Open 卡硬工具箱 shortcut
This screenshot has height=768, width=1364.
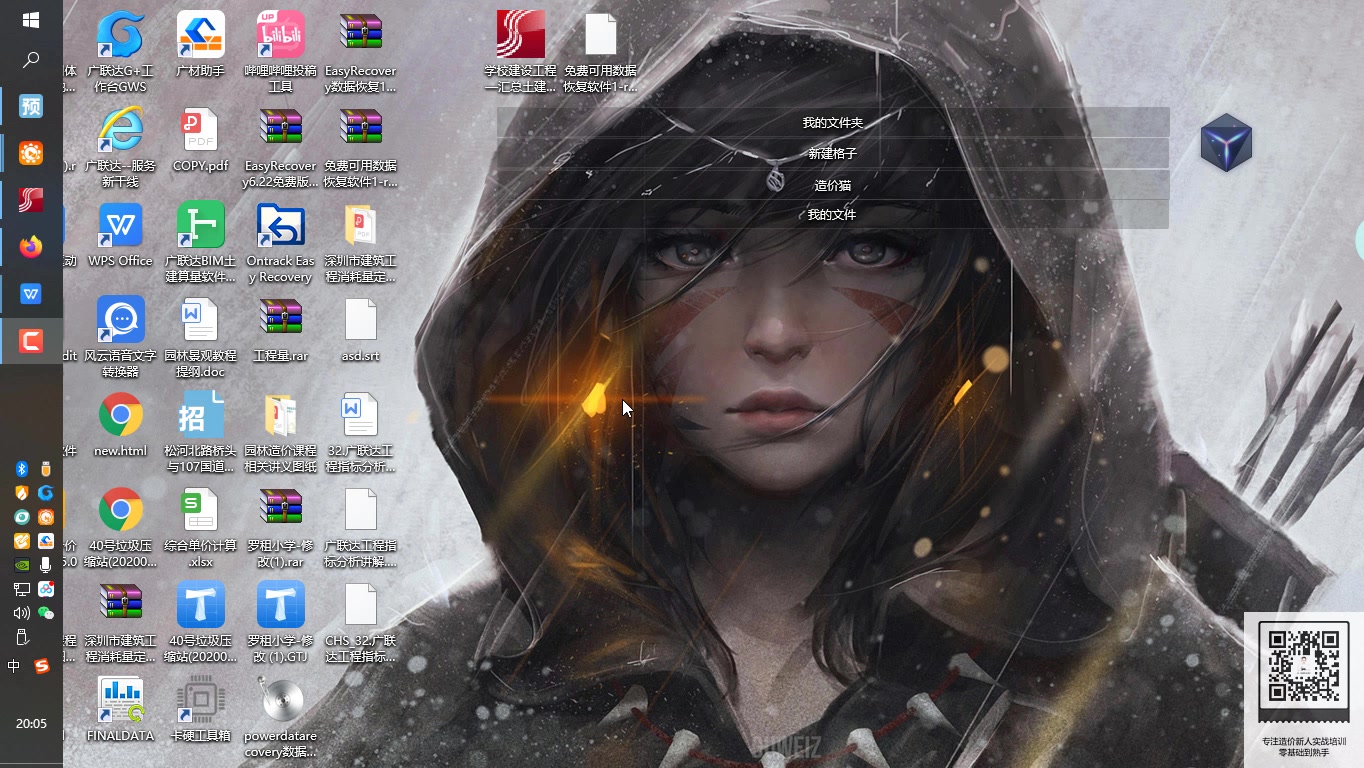(200, 710)
